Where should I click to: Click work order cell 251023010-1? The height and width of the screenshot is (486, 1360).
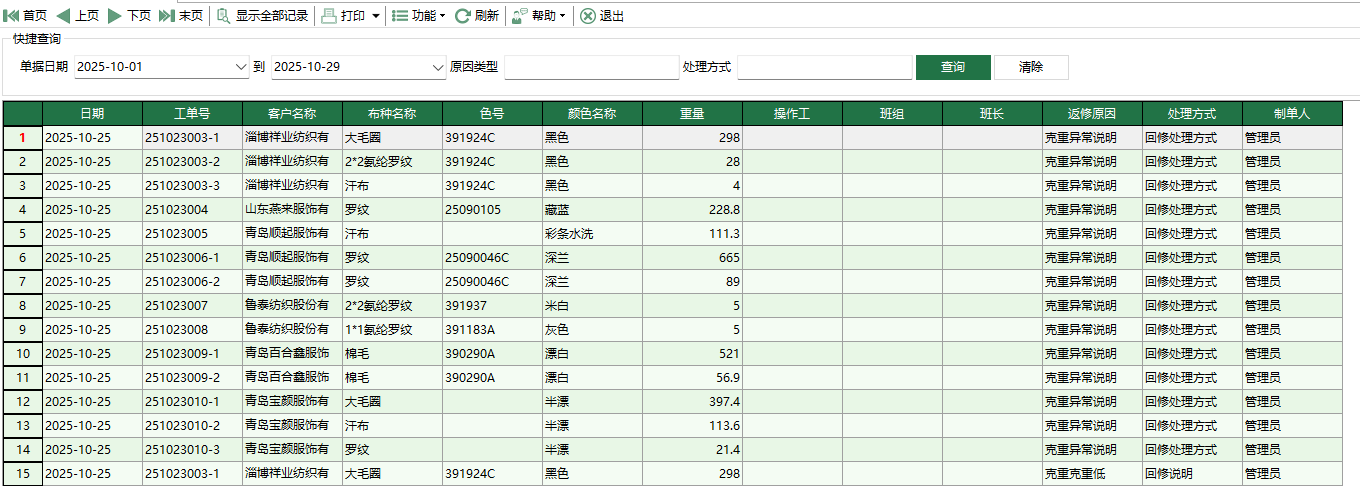coord(193,401)
